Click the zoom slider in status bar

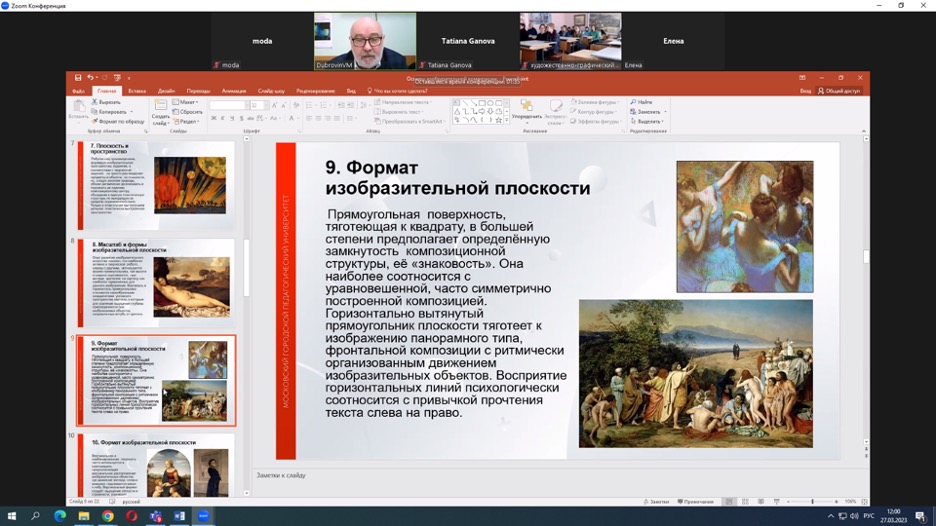click(x=812, y=501)
